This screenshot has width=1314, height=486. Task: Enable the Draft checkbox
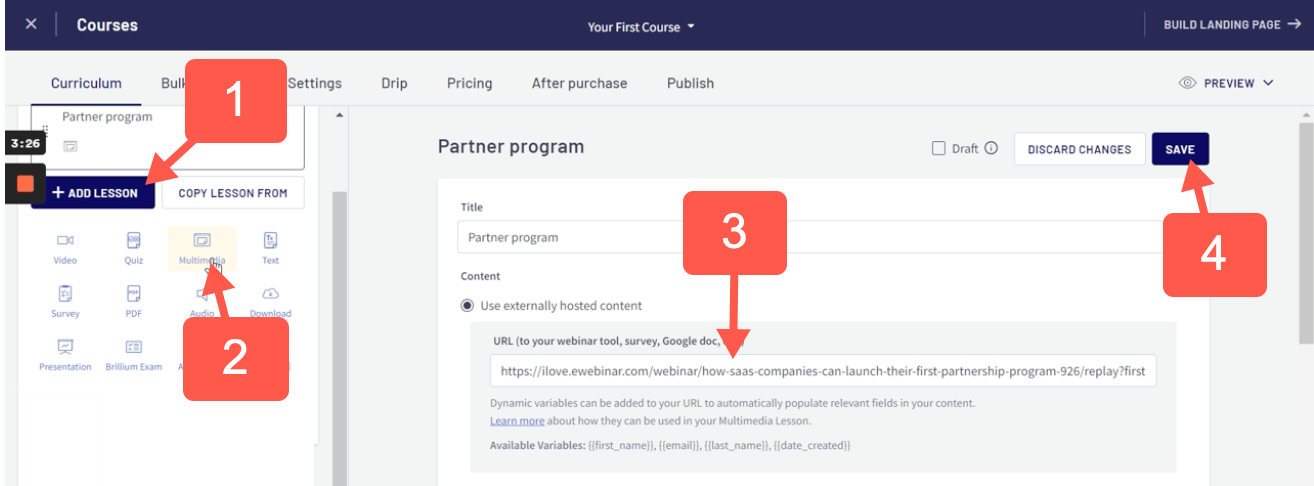pos(938,149)
